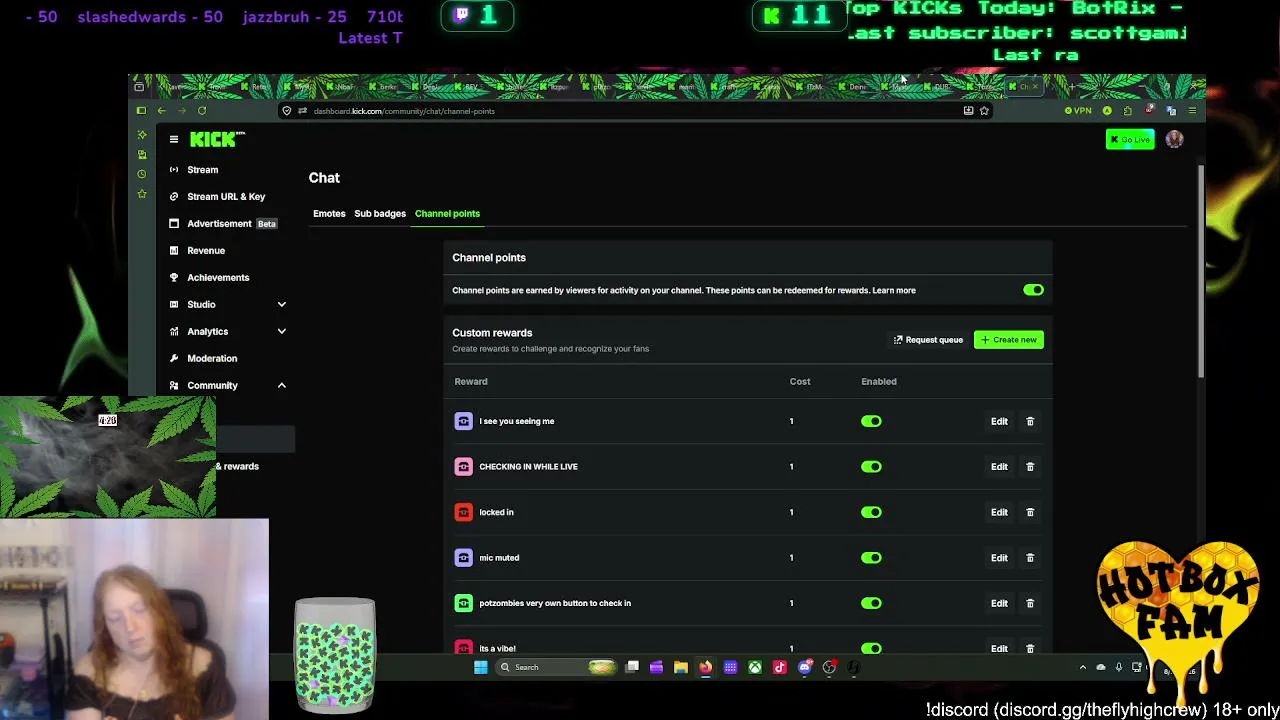
Task: Click the Analytics chart icon
Action: 174,332
